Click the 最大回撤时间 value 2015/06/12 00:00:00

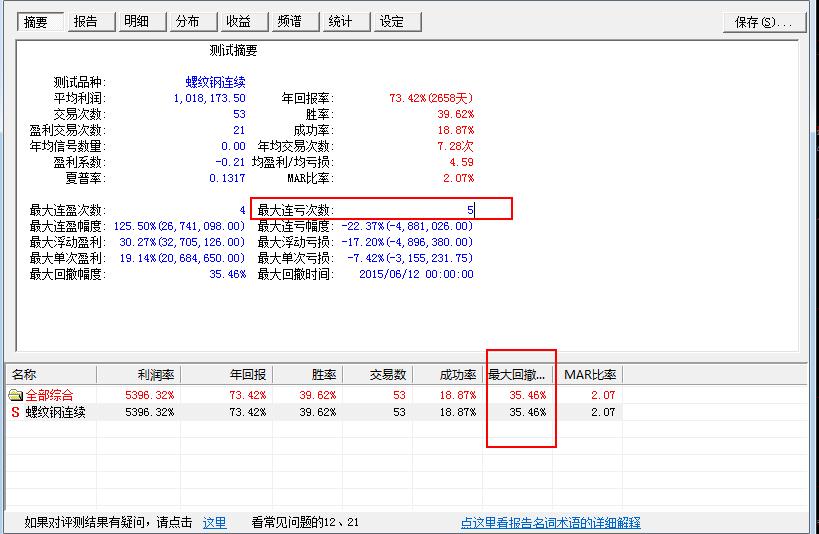pos(416,274)
